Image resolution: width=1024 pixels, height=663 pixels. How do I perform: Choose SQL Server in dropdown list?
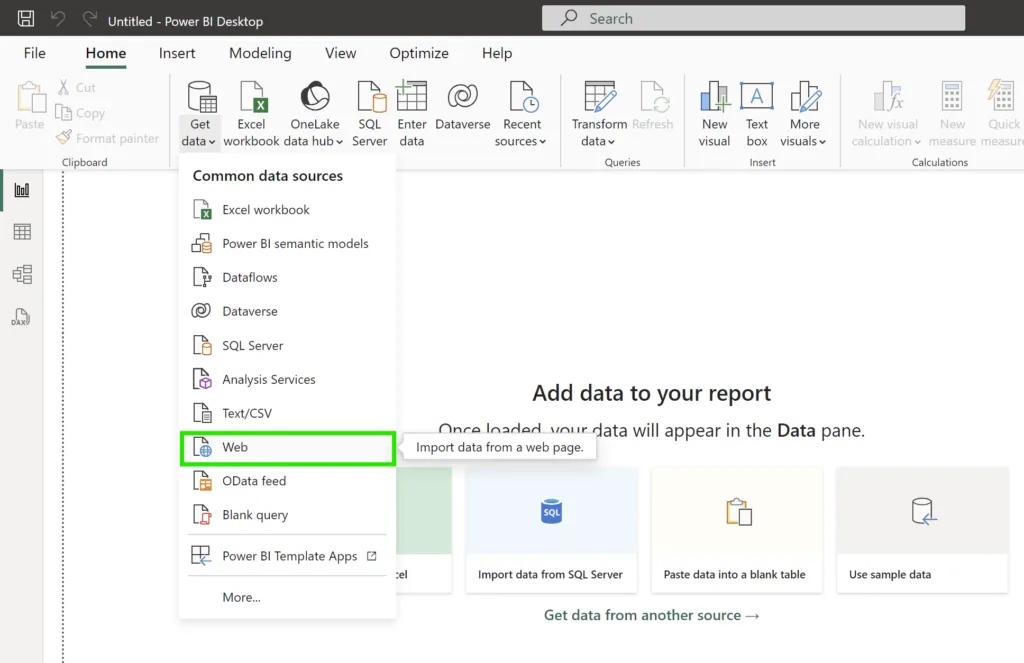tap(287, 346)
